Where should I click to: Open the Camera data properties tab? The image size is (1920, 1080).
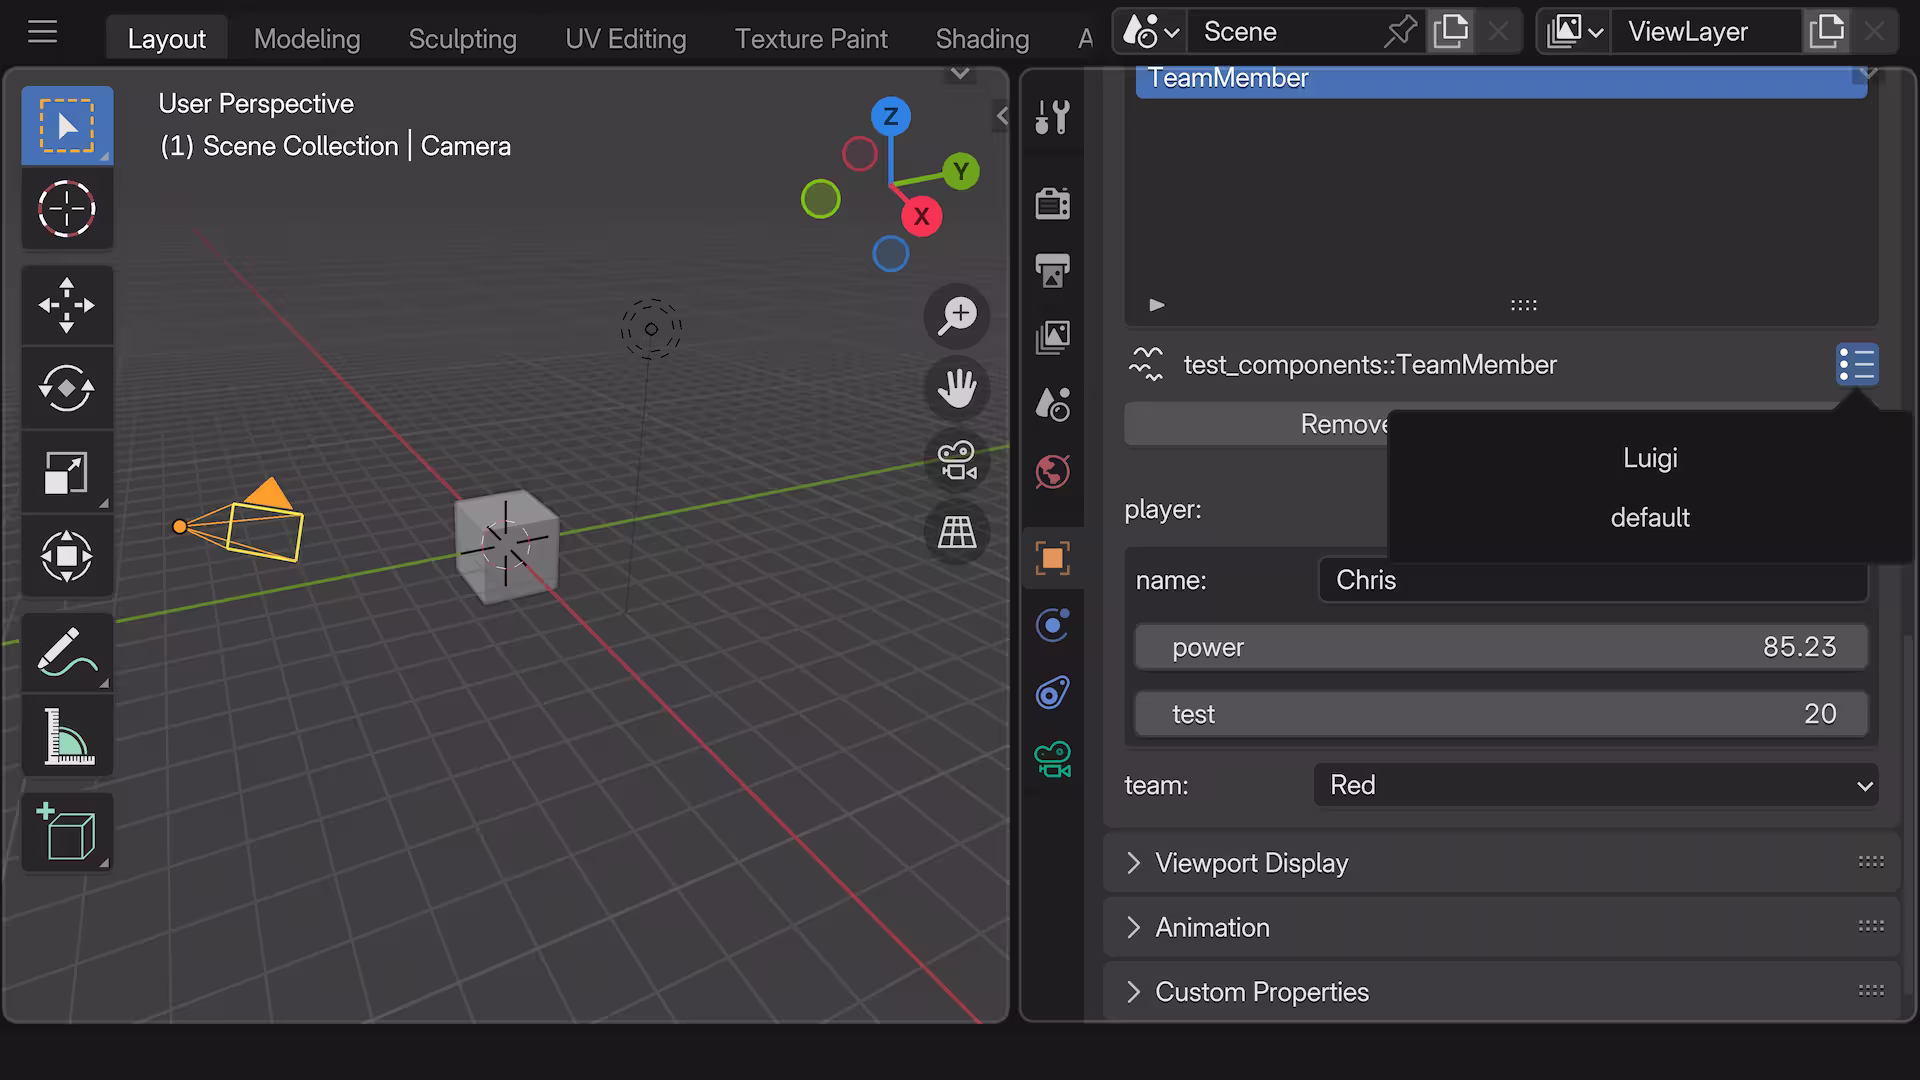pos(1052,759)
